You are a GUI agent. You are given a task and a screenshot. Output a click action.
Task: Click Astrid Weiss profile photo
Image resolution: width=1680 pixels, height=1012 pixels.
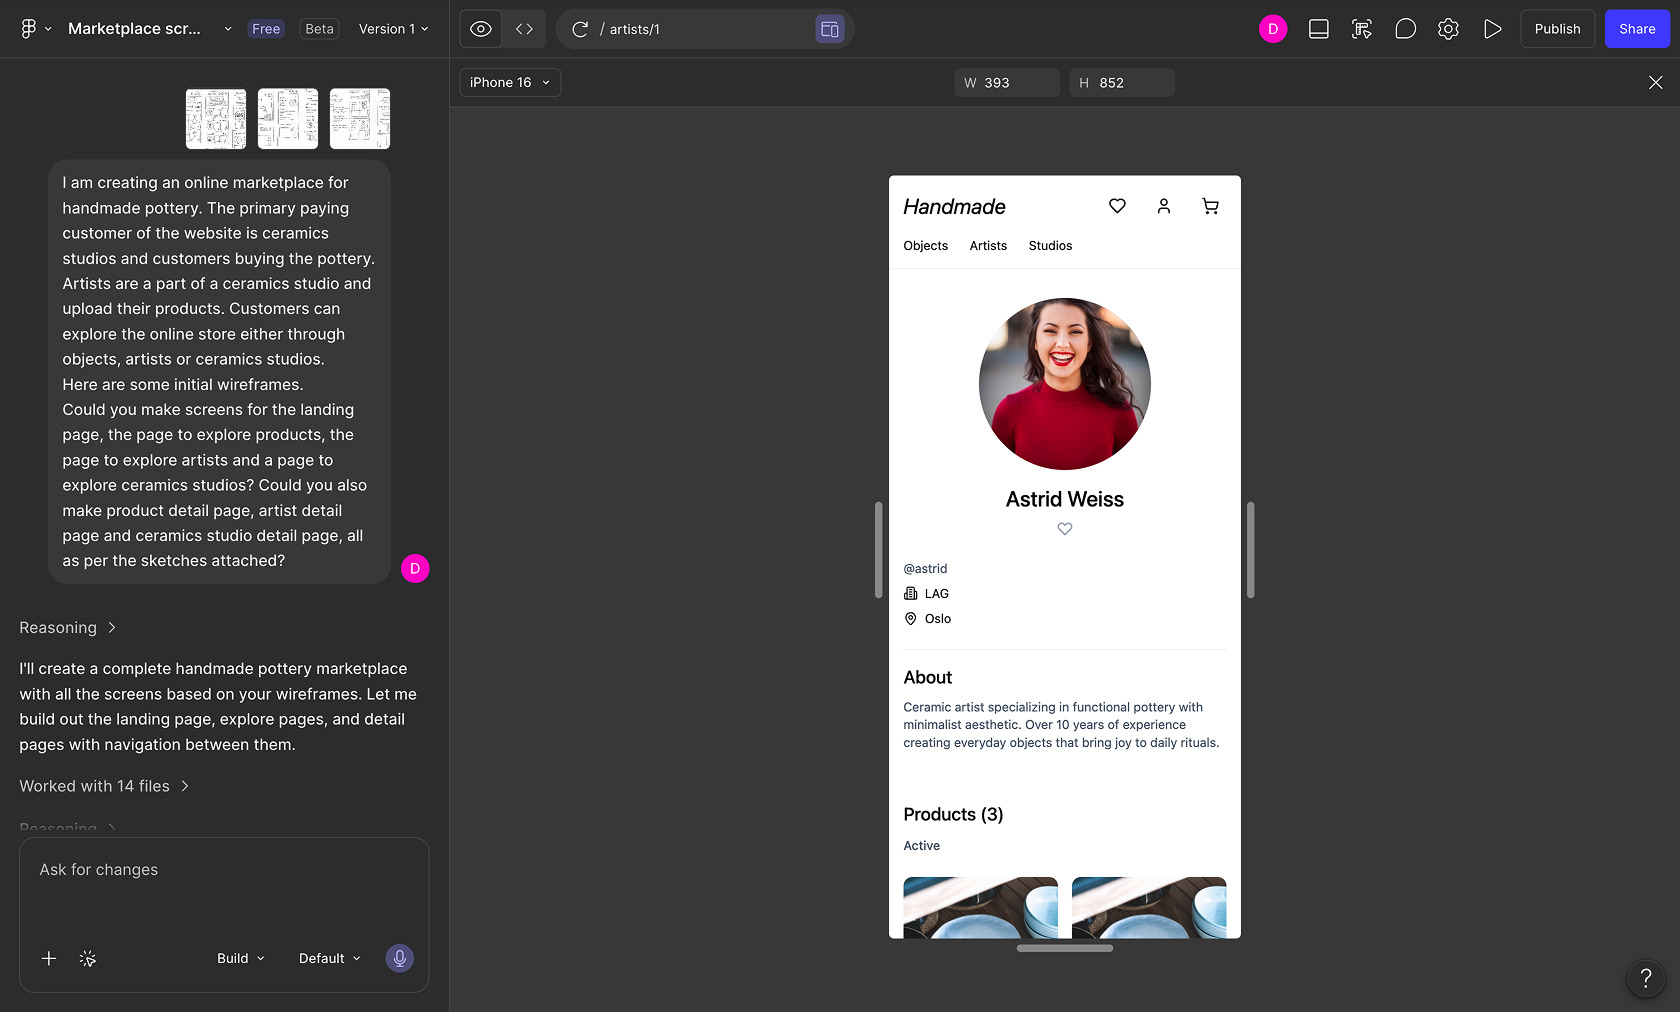coord(1065,384)
